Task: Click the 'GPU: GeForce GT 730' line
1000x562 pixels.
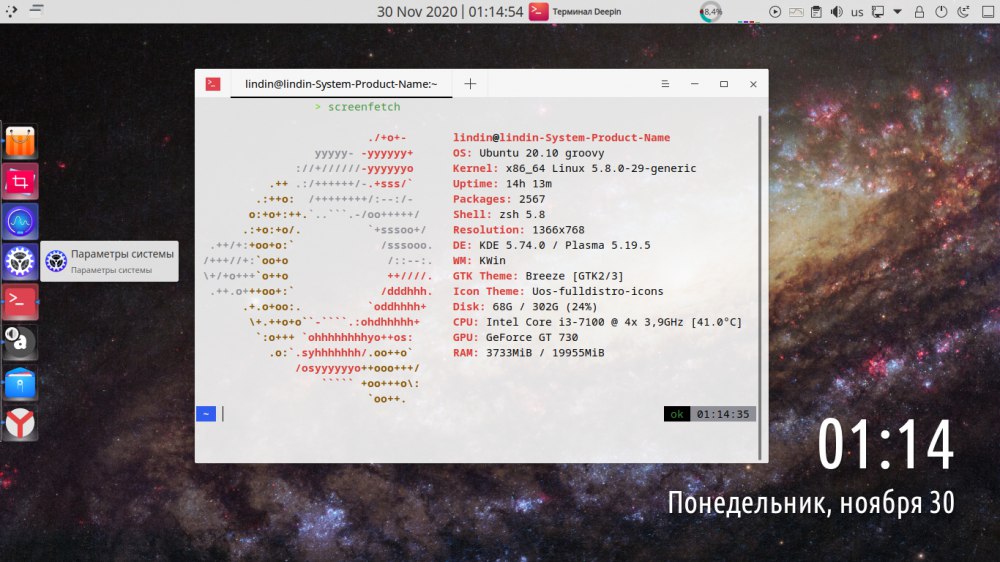Action: pos(515,337)
